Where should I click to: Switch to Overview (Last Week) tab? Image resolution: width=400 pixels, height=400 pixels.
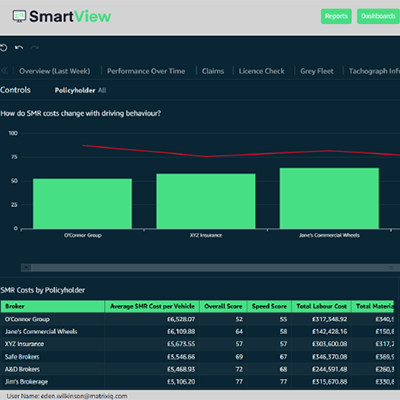coord(55,71)
